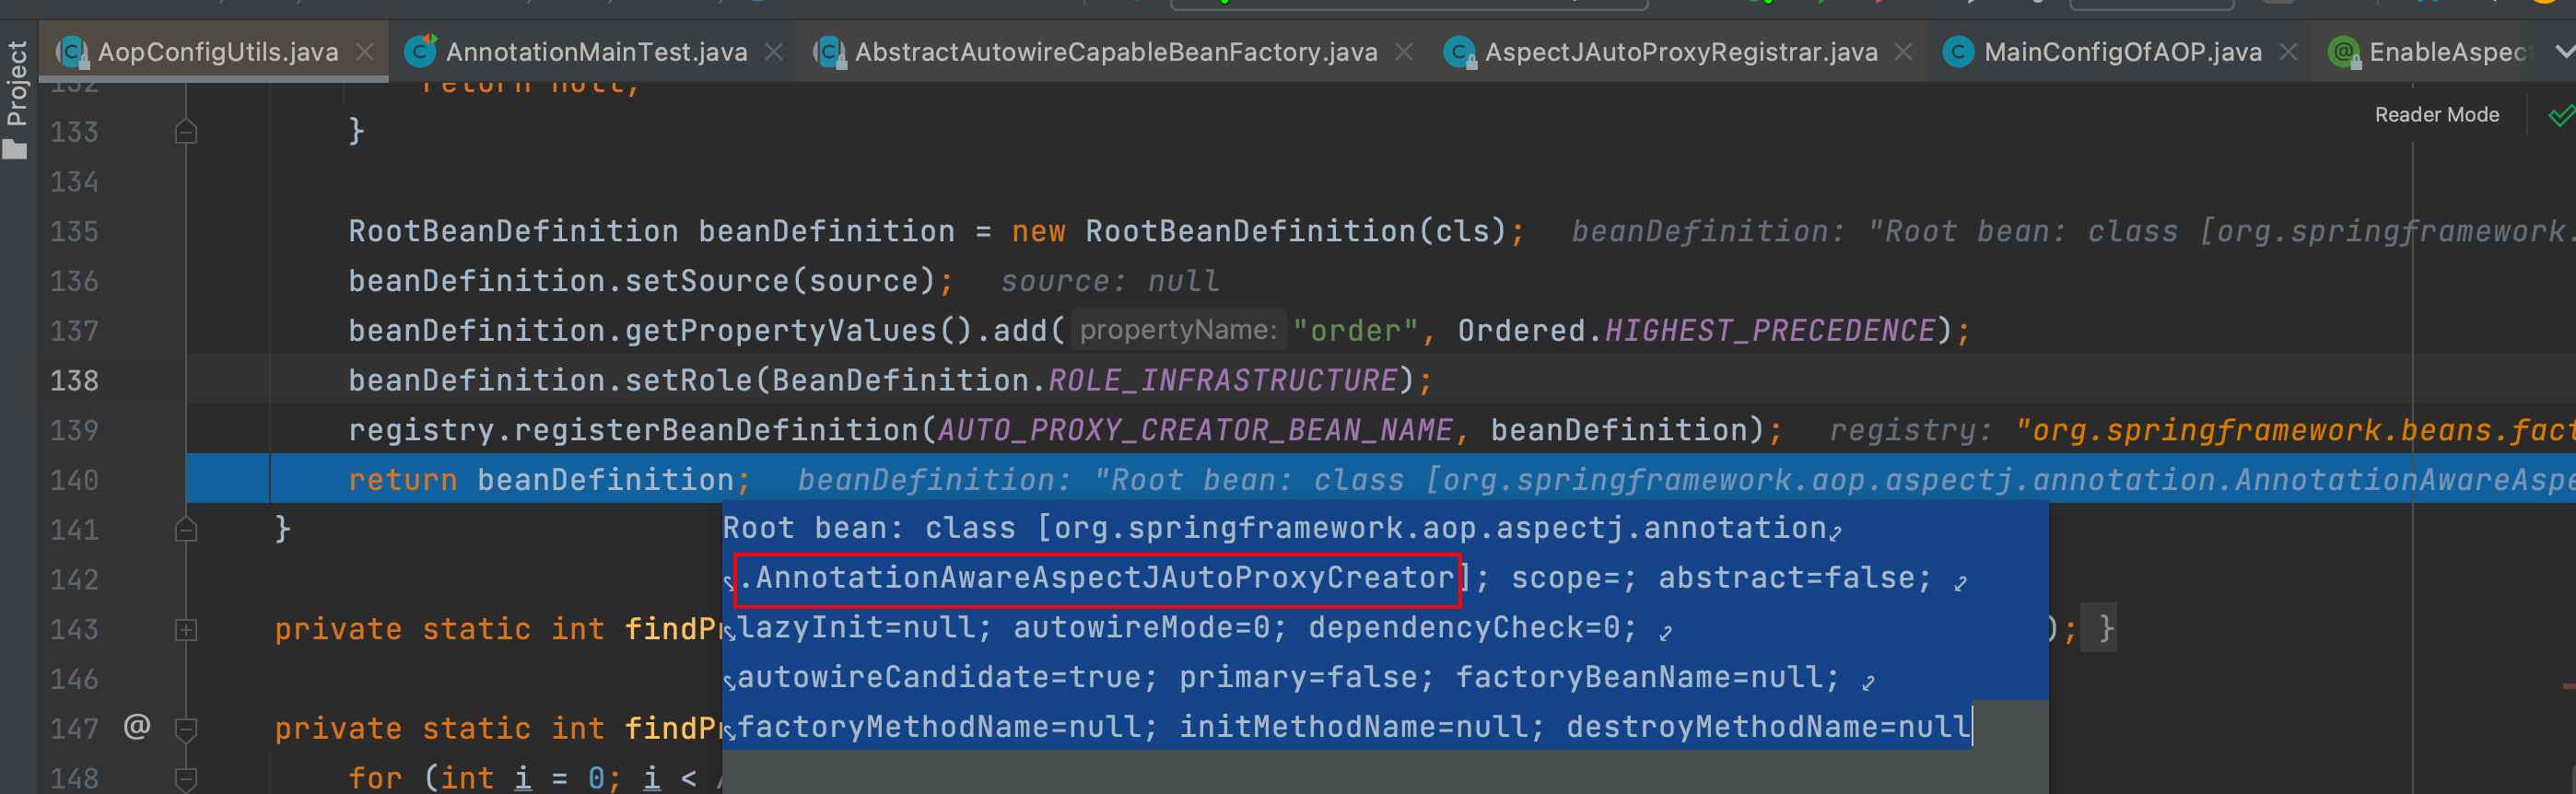This screenshot has height=794, width=2576.
Task: Click registerBeanDefinition method call on line 139
Action: point(716,430)
